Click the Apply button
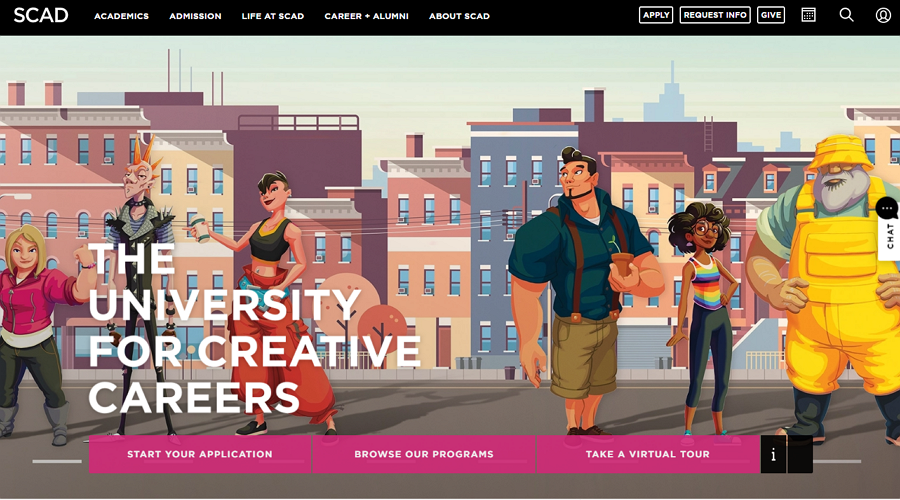The height and width of the screenshot is (500, 900). 655,15
